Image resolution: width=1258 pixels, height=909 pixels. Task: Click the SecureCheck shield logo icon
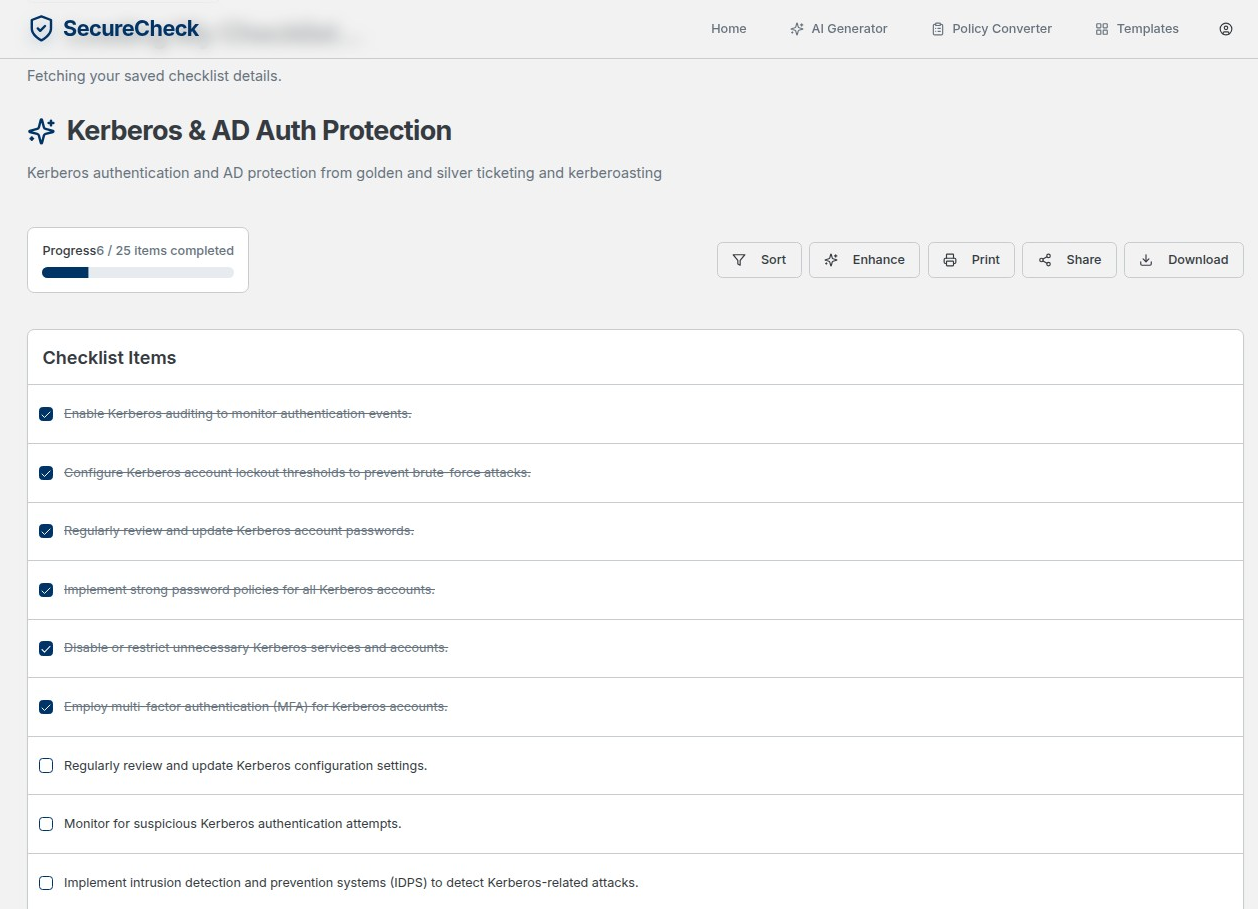(x=41, y=28)
